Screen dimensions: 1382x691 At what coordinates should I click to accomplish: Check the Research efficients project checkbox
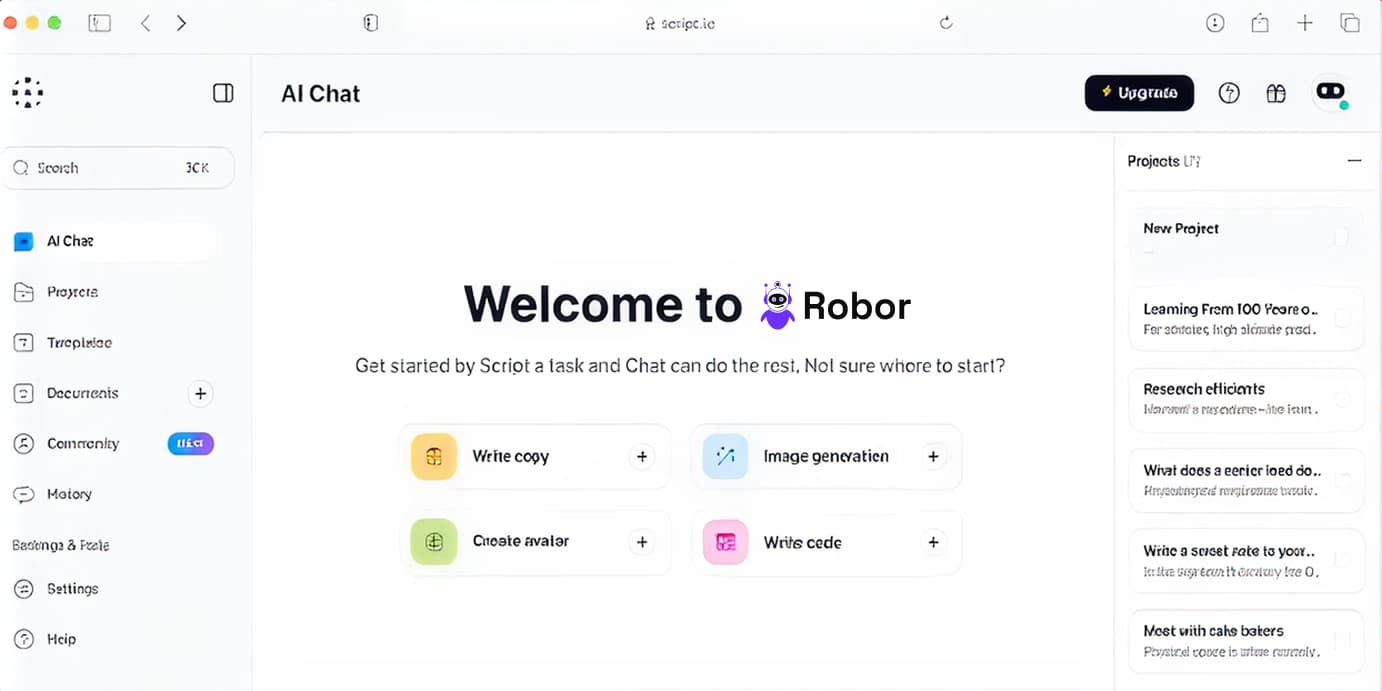1341,398
